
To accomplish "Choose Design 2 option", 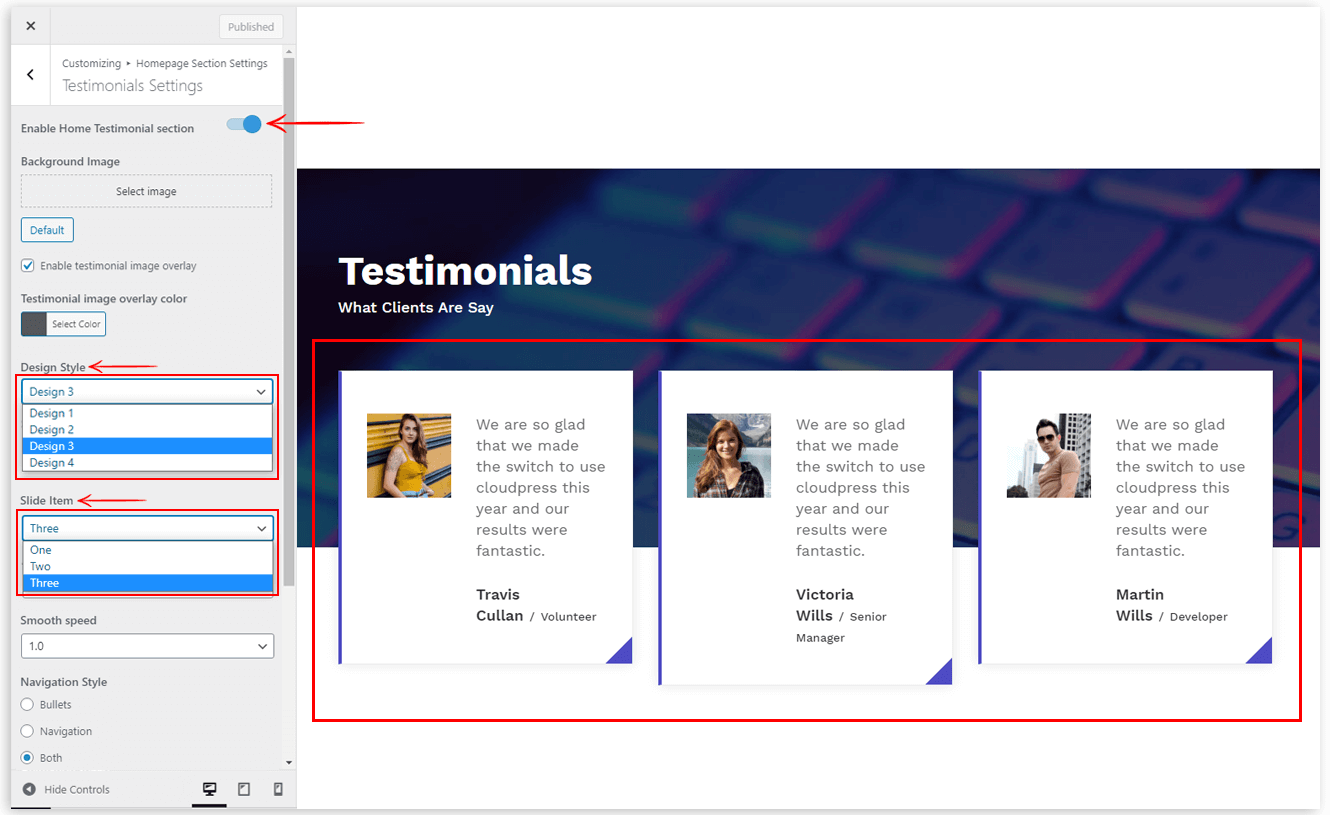I will point(147,430).
